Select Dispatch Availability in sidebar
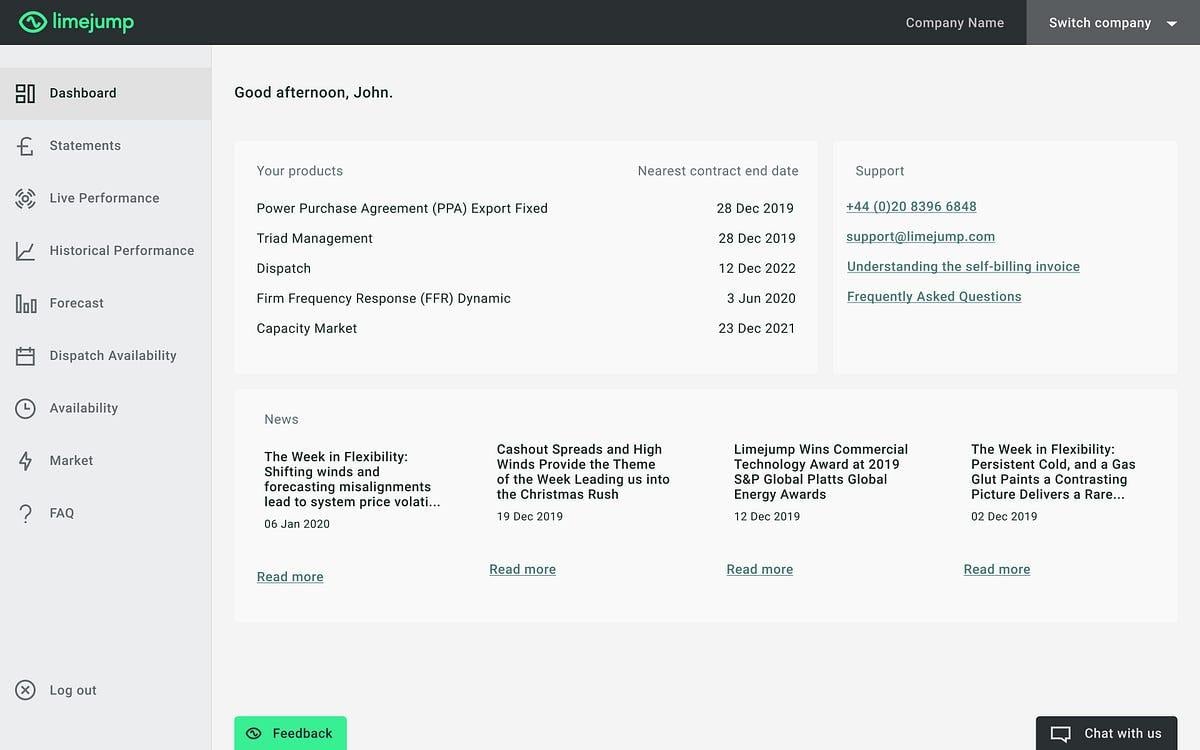The width and height of the screenshot is (1200, 750). pos(105,355)
